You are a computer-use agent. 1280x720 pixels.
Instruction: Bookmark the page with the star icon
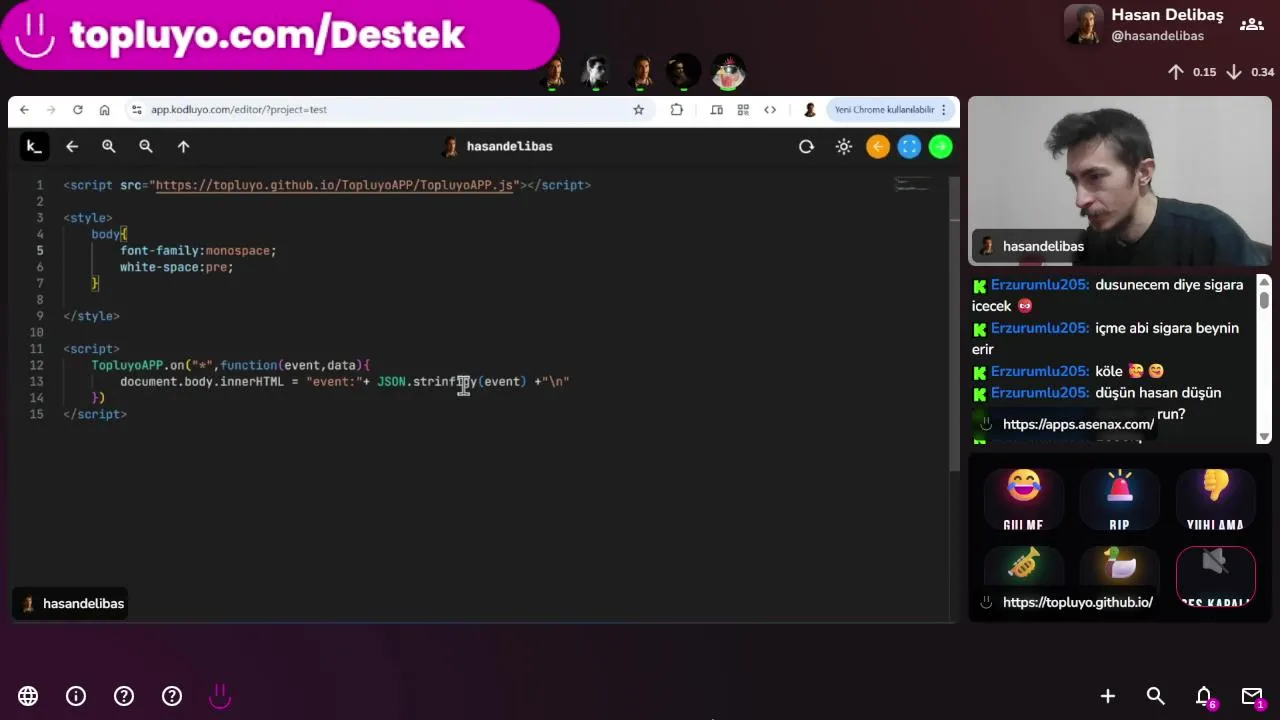638,110
